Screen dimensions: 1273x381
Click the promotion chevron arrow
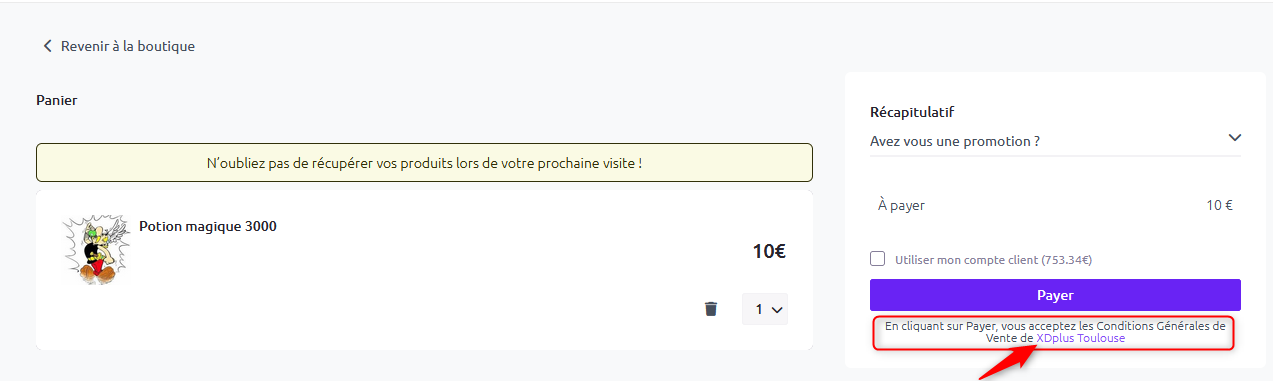coord(1235,138)
